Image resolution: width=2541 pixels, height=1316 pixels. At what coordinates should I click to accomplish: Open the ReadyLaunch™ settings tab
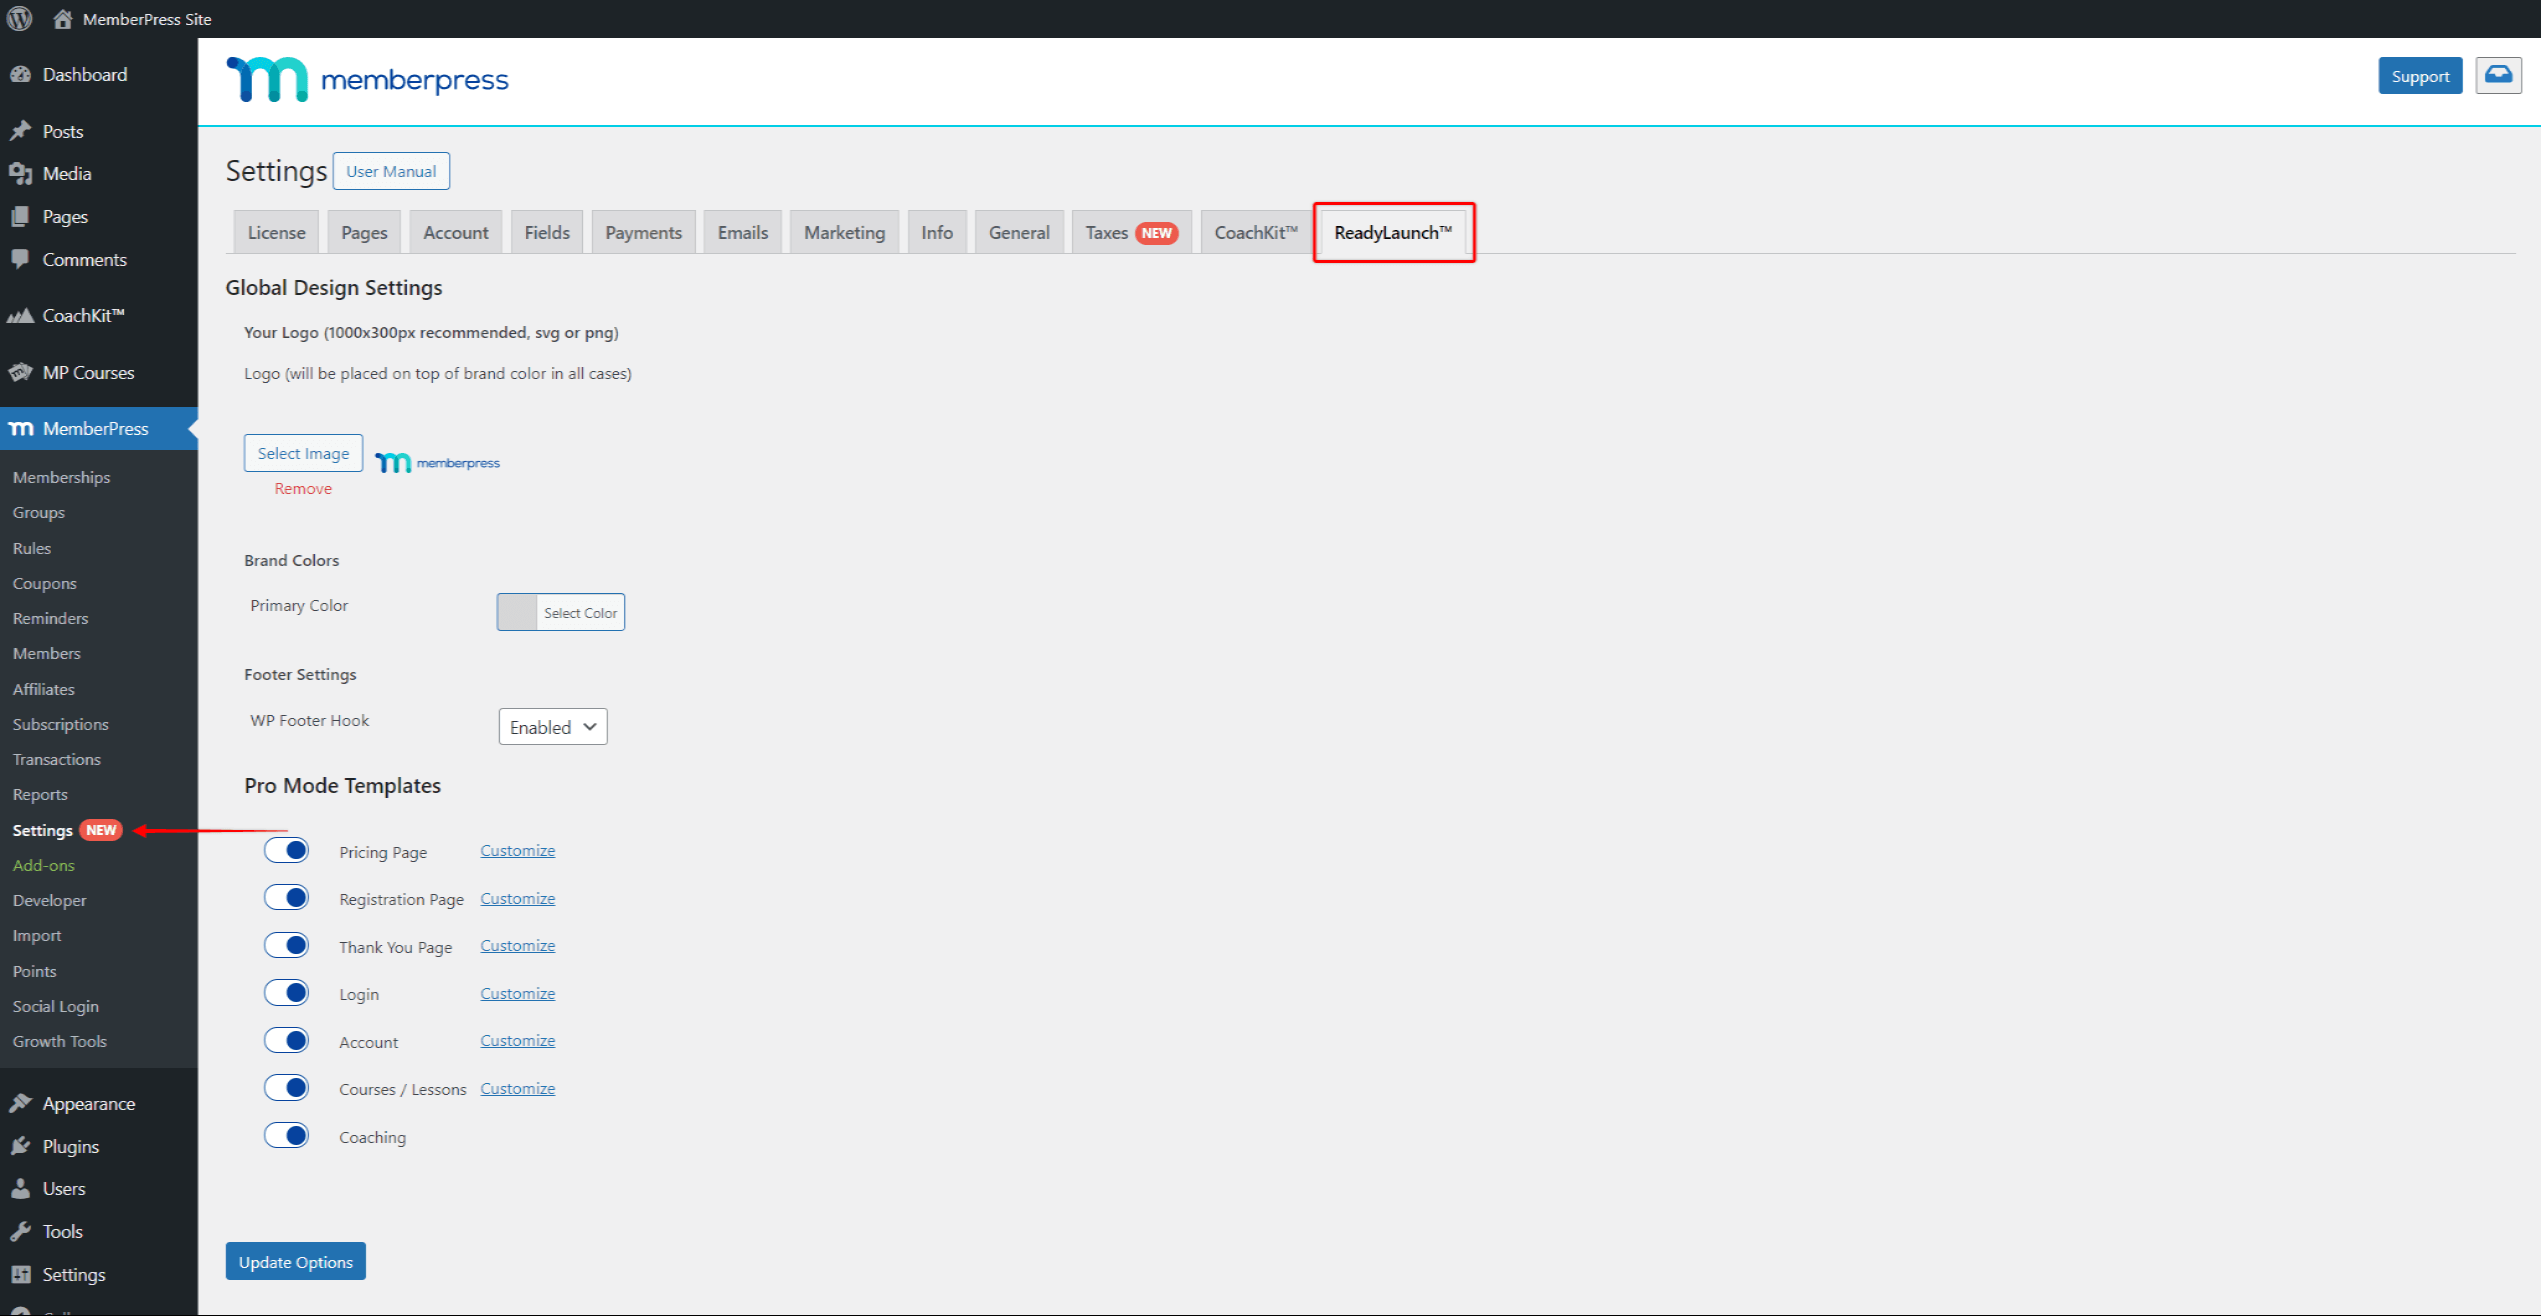(1393, 232)
